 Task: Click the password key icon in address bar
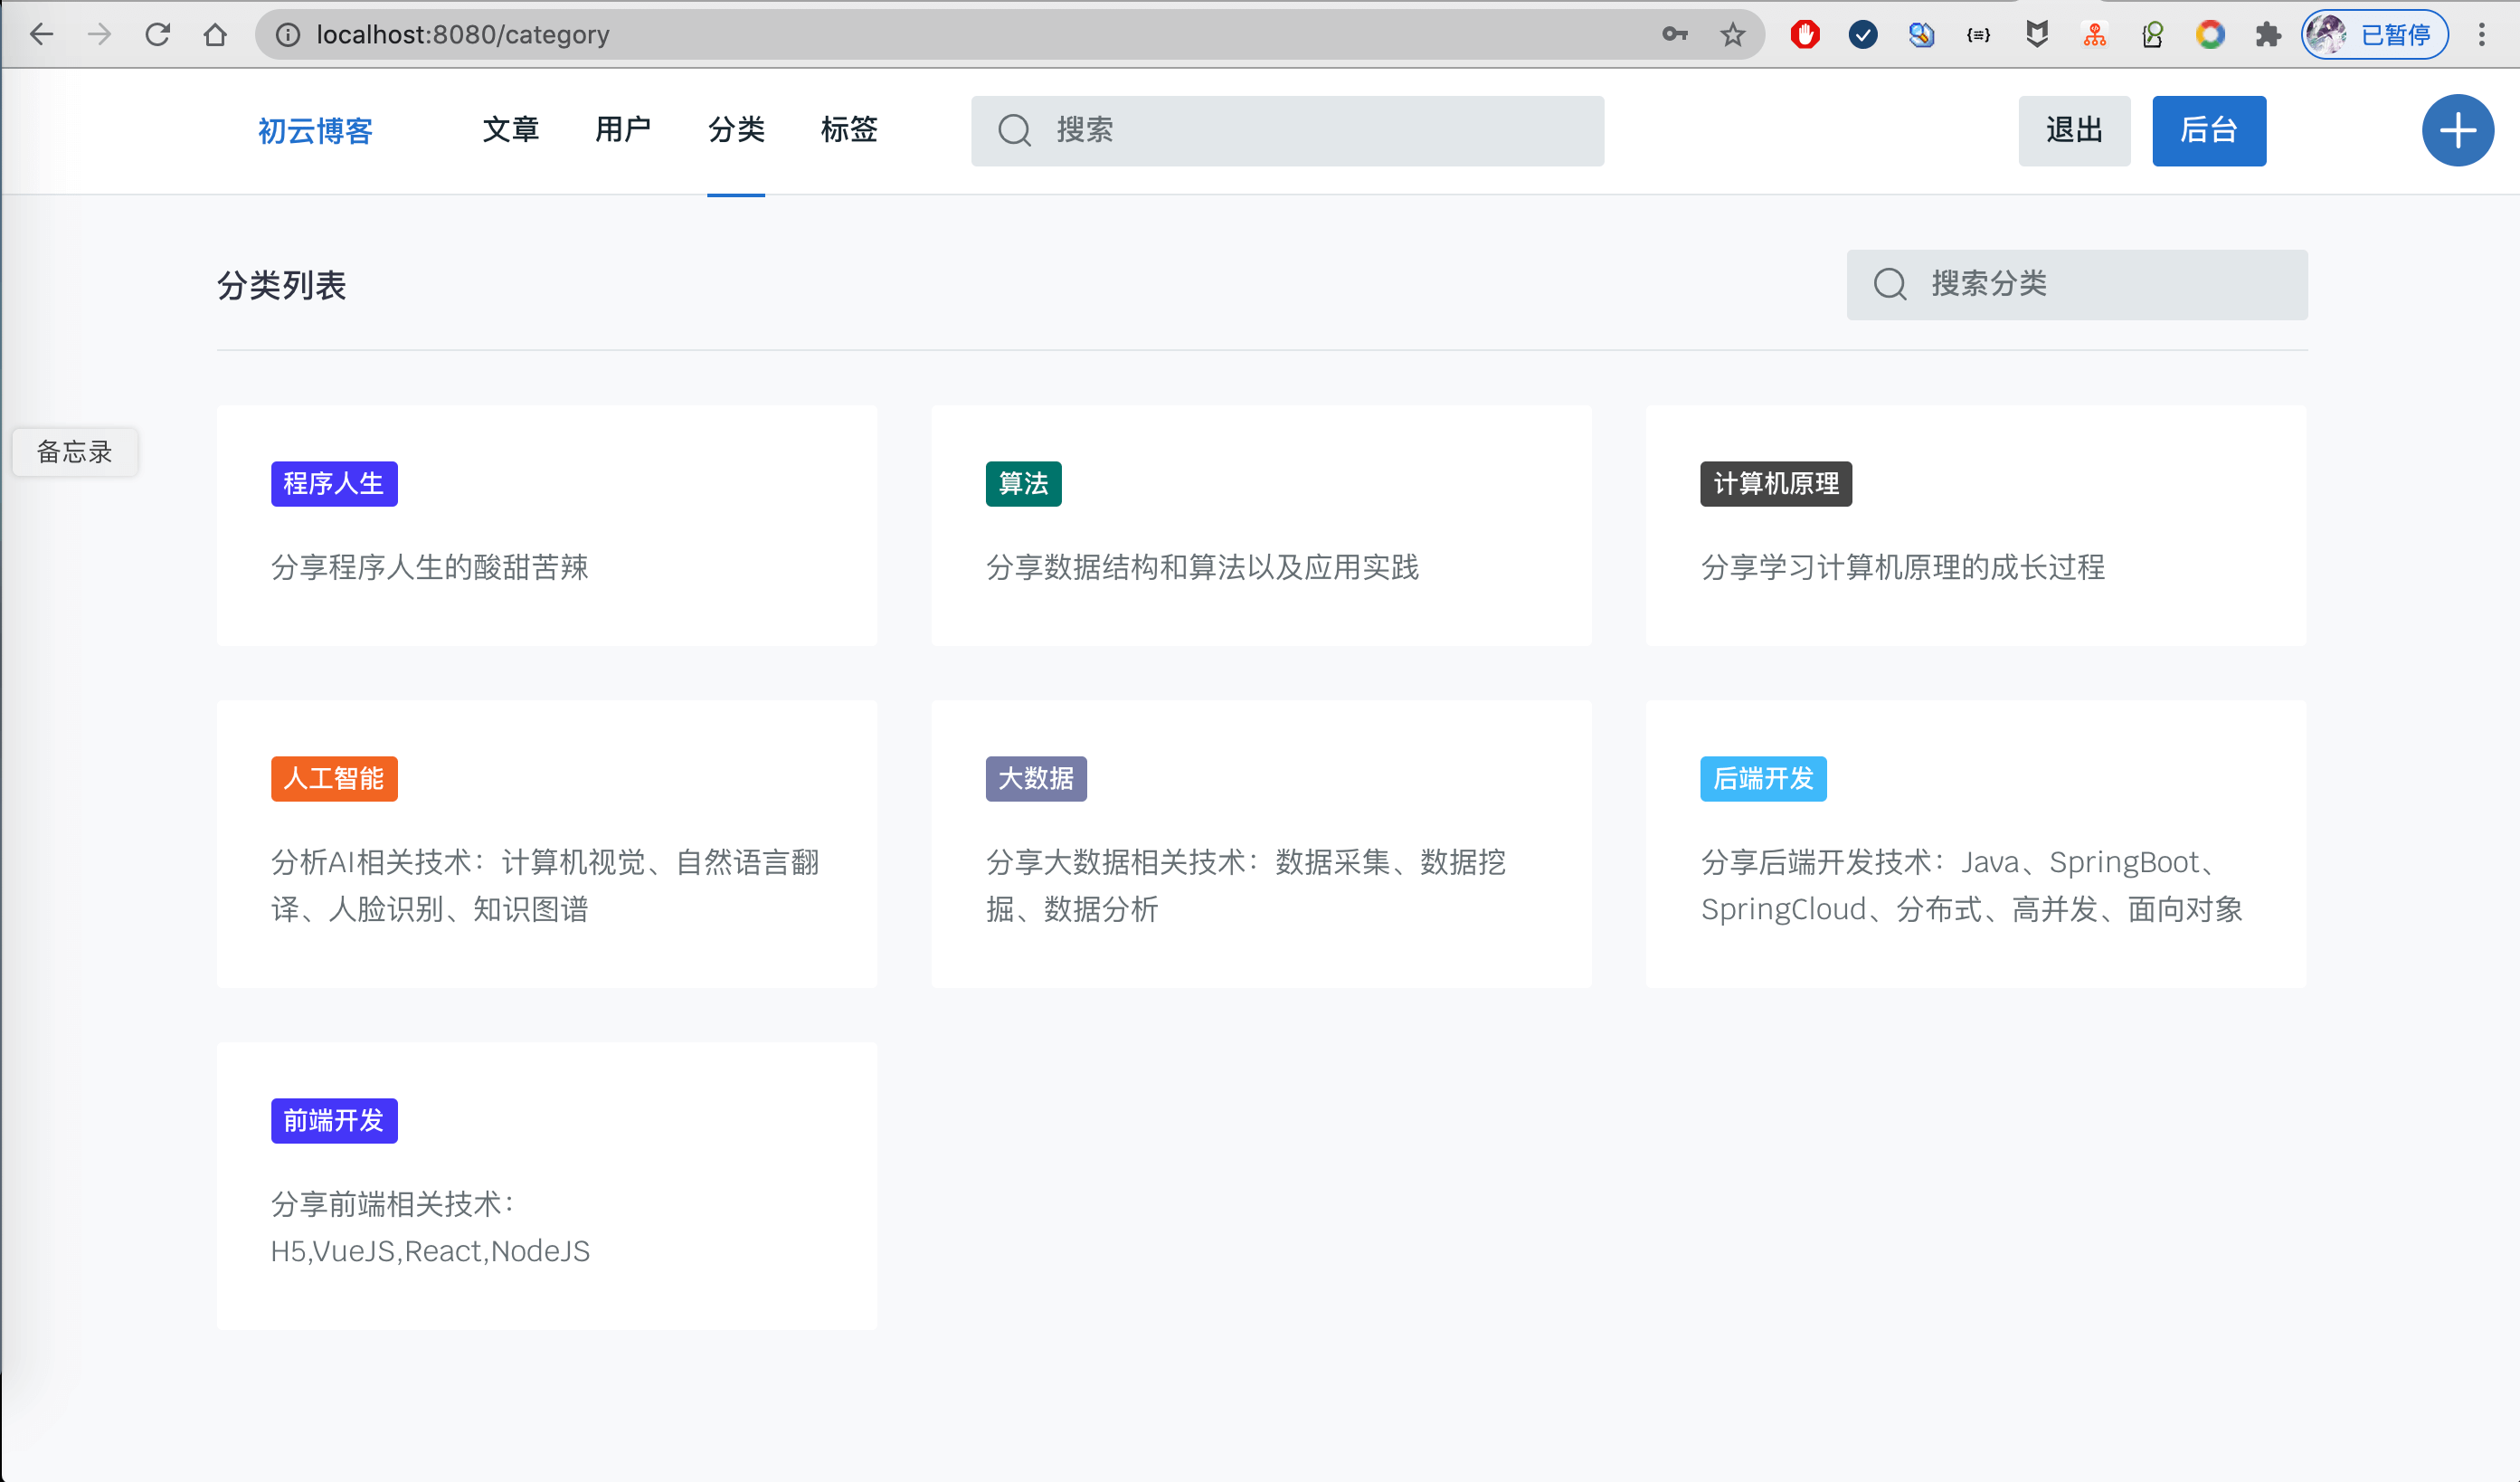pyautogui.click(x=1674, y=35)
